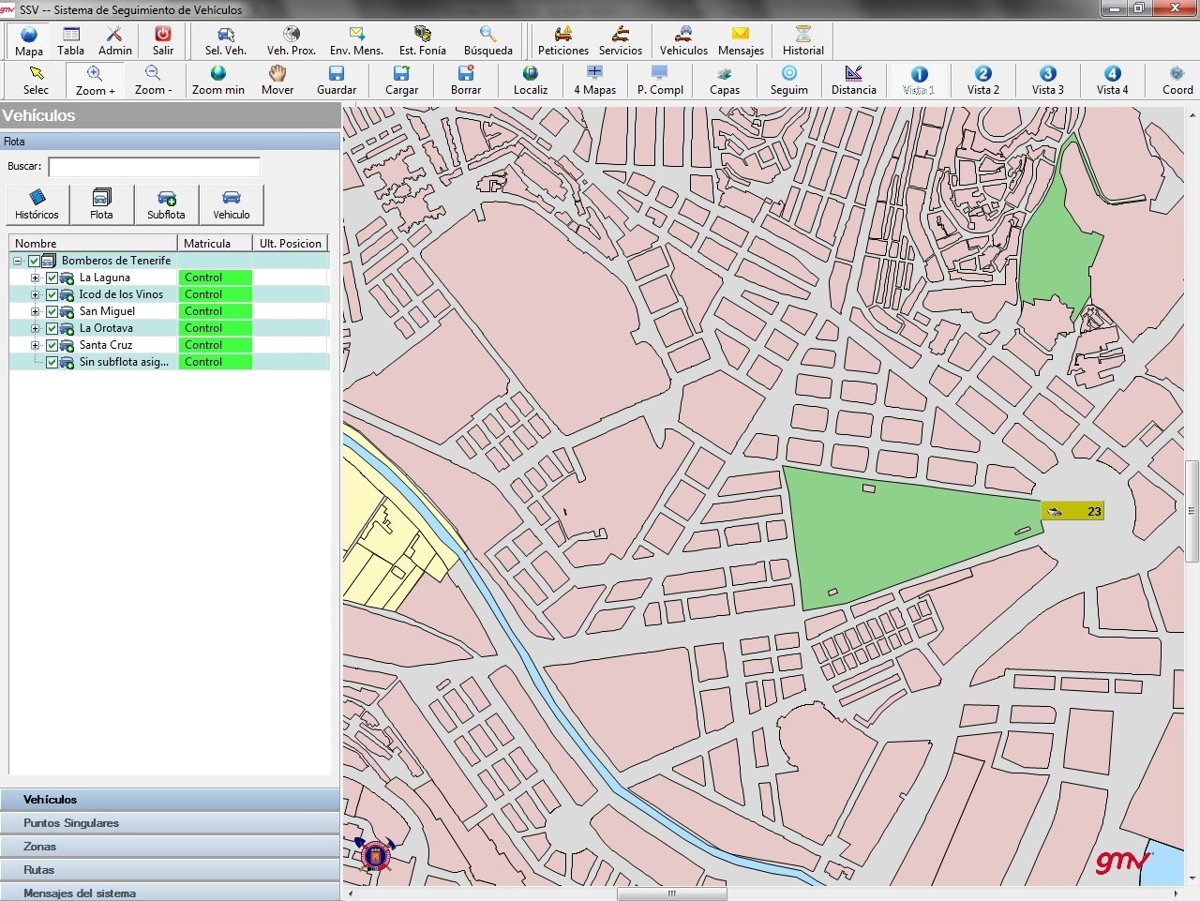
Task: Expand the San Miguel subfleet node
Action: [35, 312]
